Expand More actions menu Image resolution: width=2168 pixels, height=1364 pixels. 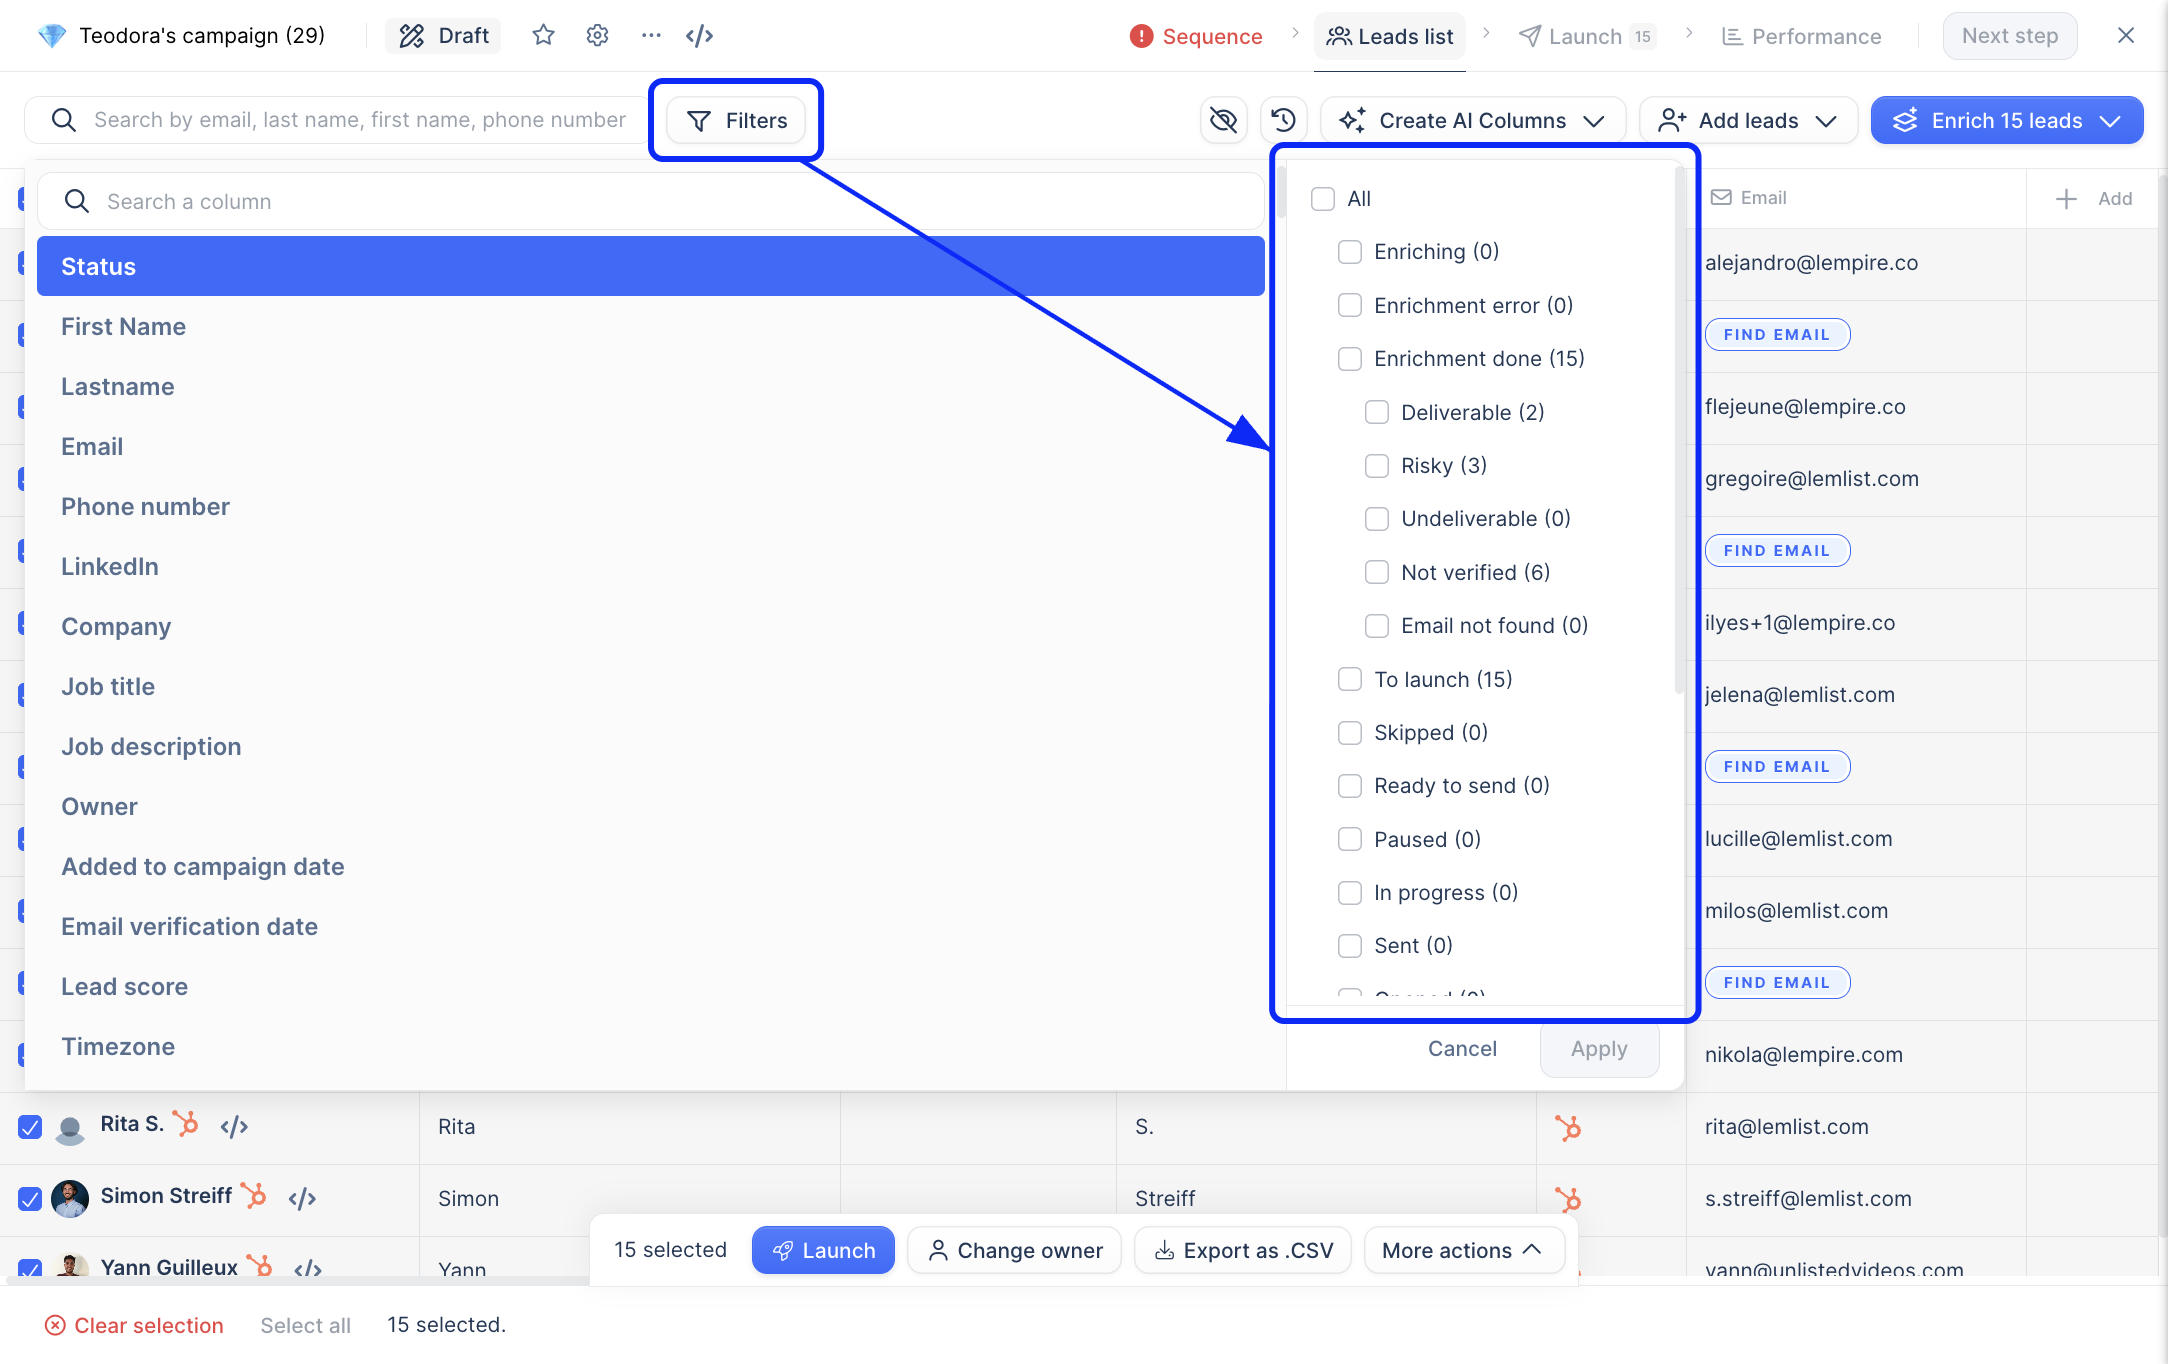coord(1463,1250)
